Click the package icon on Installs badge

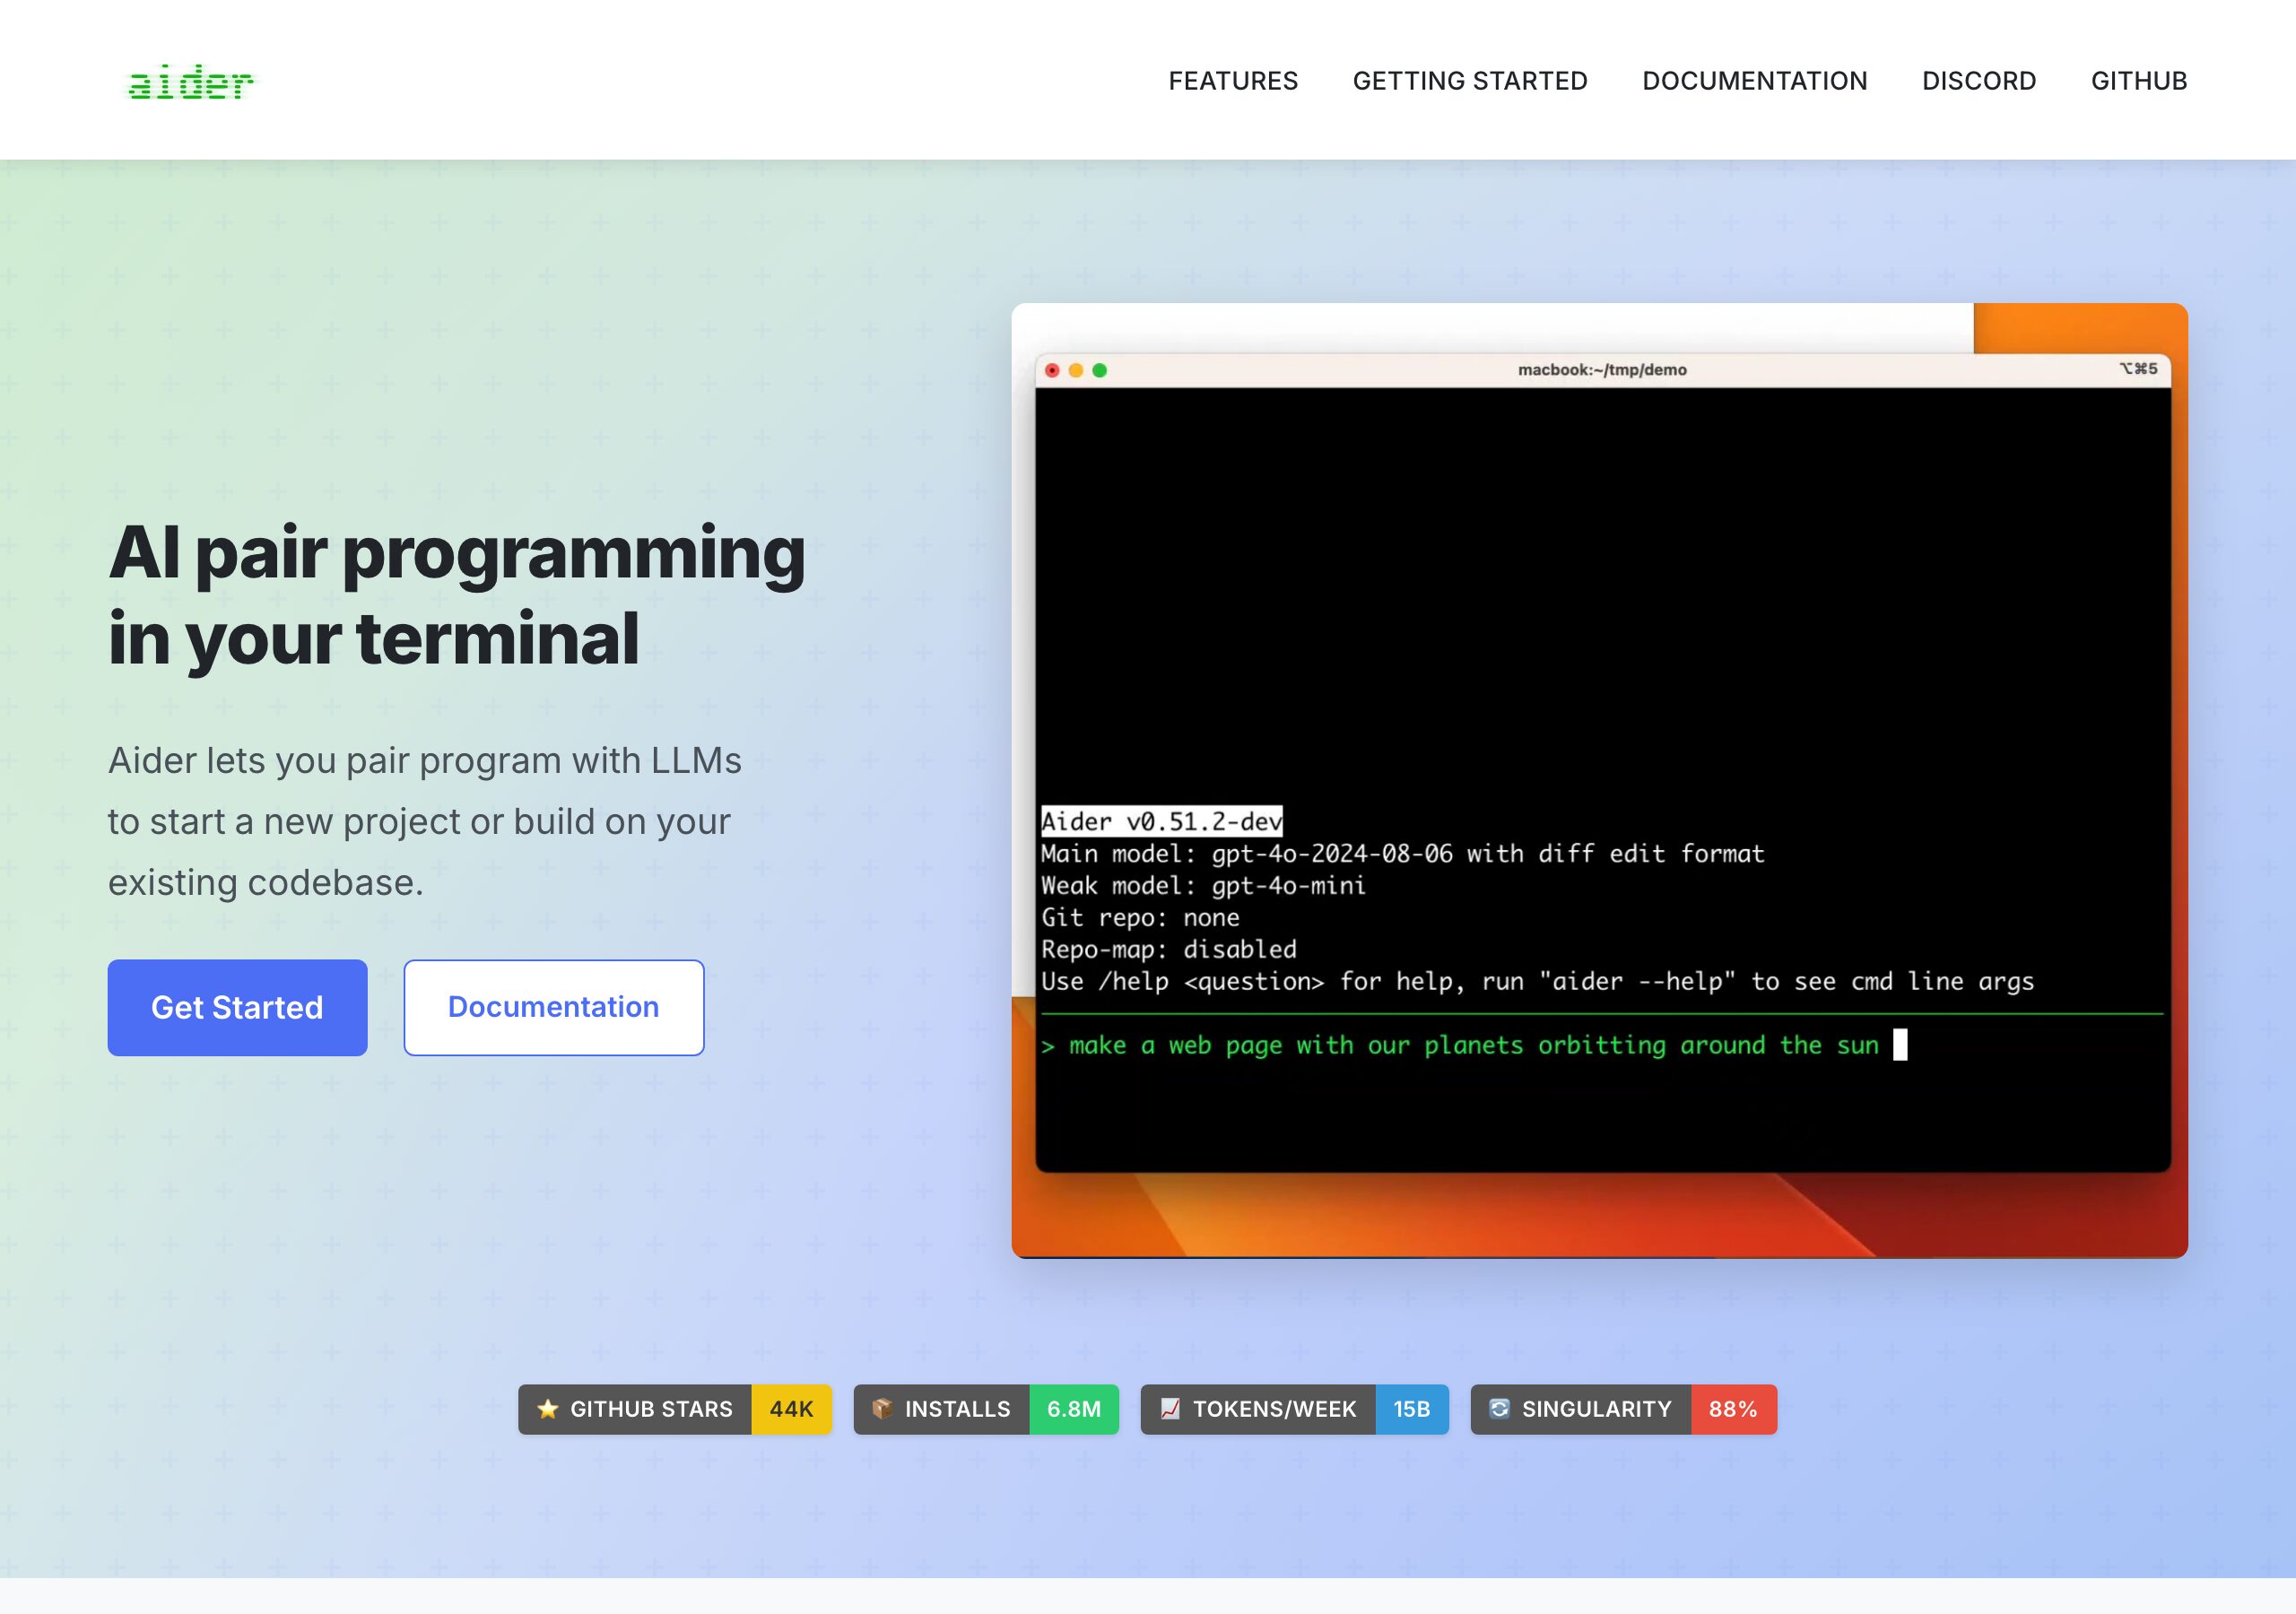tap(882, 1409)
